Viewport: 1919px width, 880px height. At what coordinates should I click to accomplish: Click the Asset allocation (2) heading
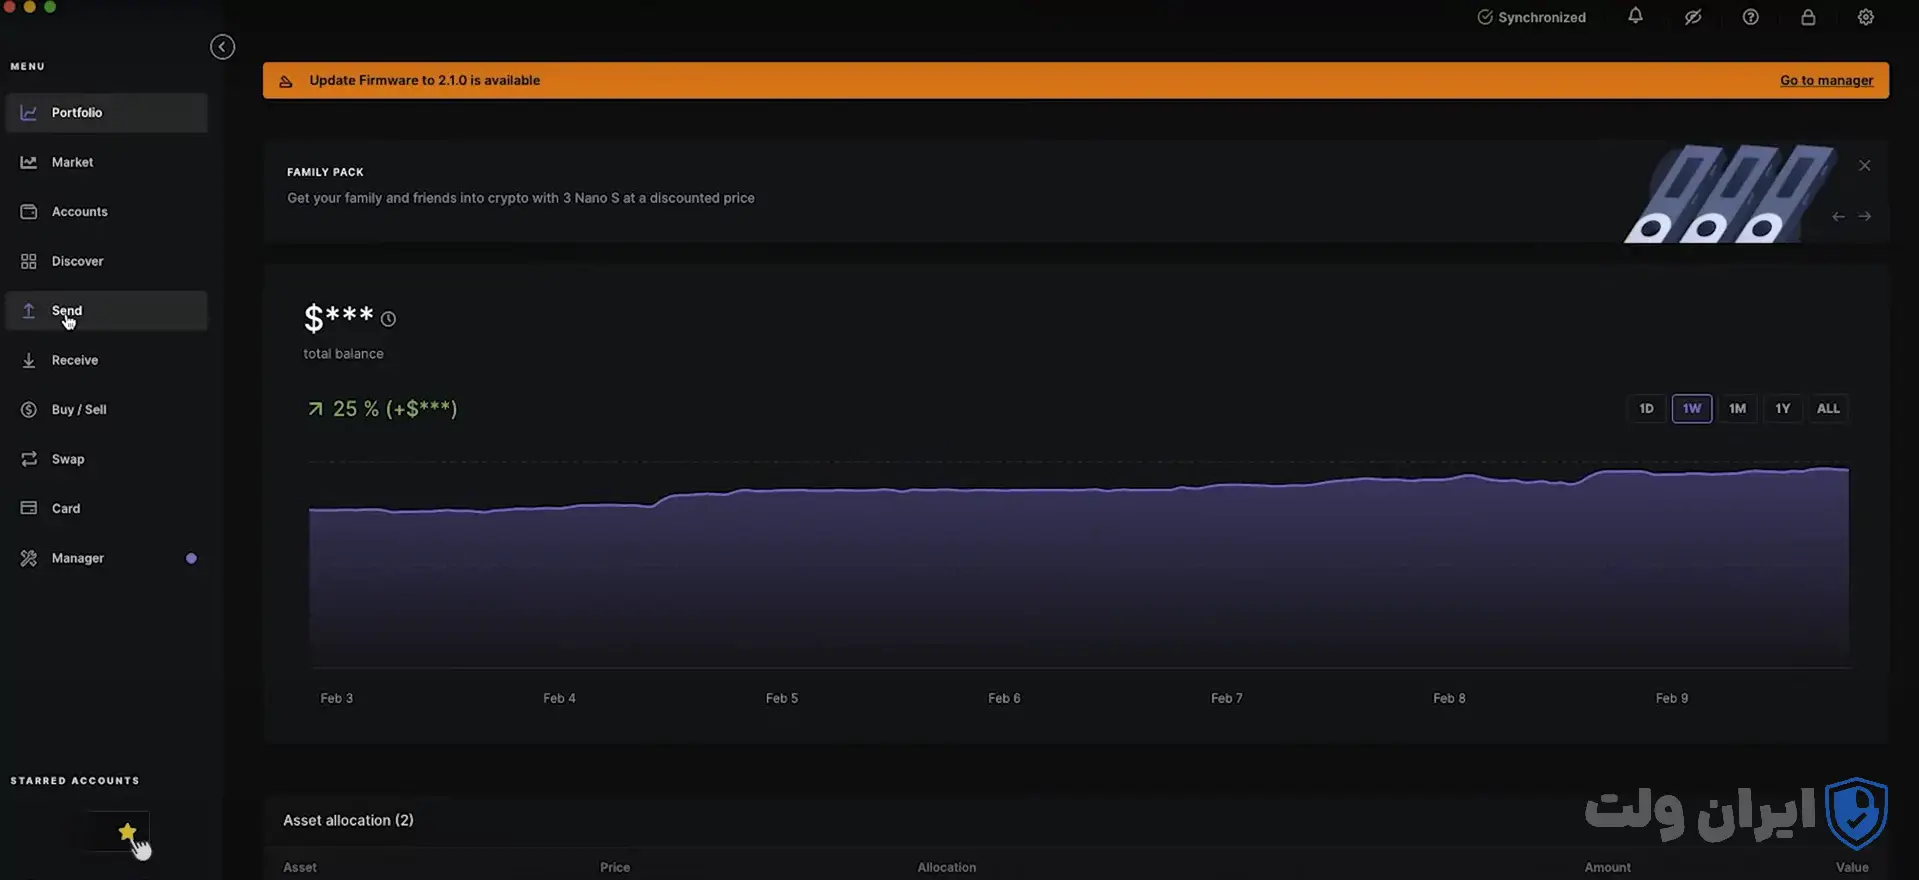tap(348, 820)
